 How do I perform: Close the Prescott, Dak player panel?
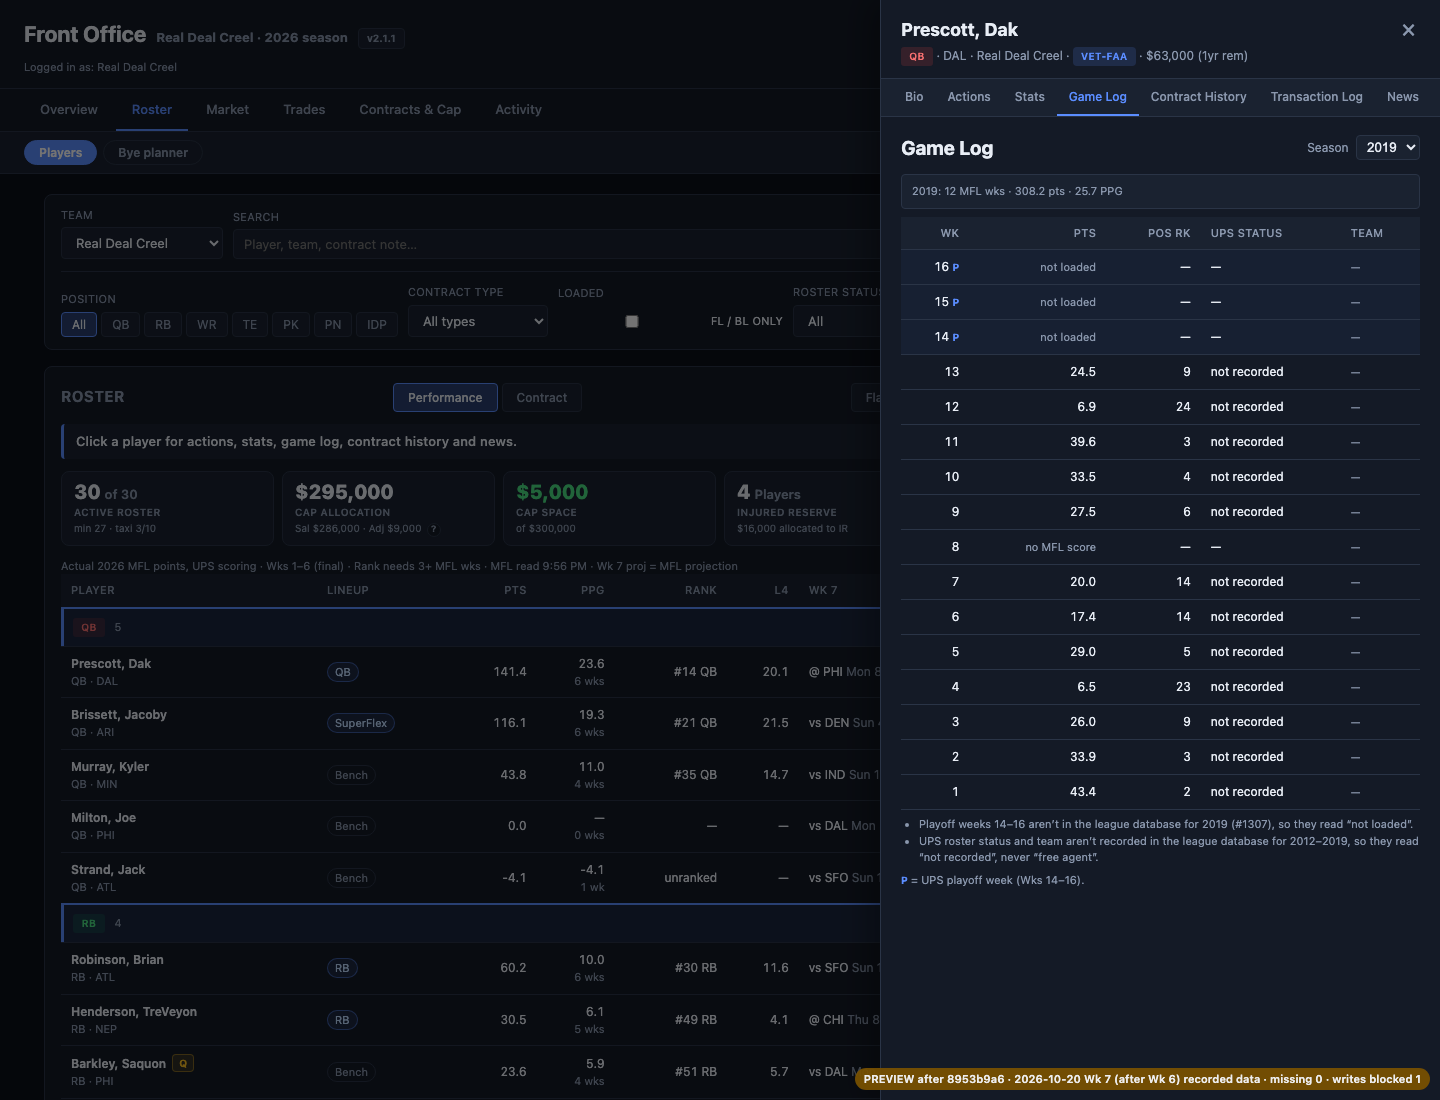click(x=1408, y=30)
